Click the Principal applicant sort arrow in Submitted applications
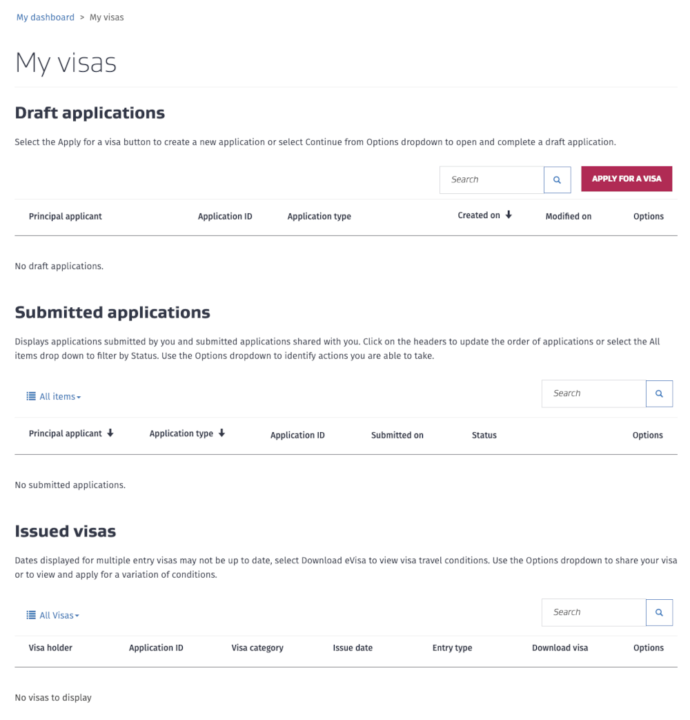The width and height of the screenshot is (690, 720). pyautogui.click(x=110, y=434)
